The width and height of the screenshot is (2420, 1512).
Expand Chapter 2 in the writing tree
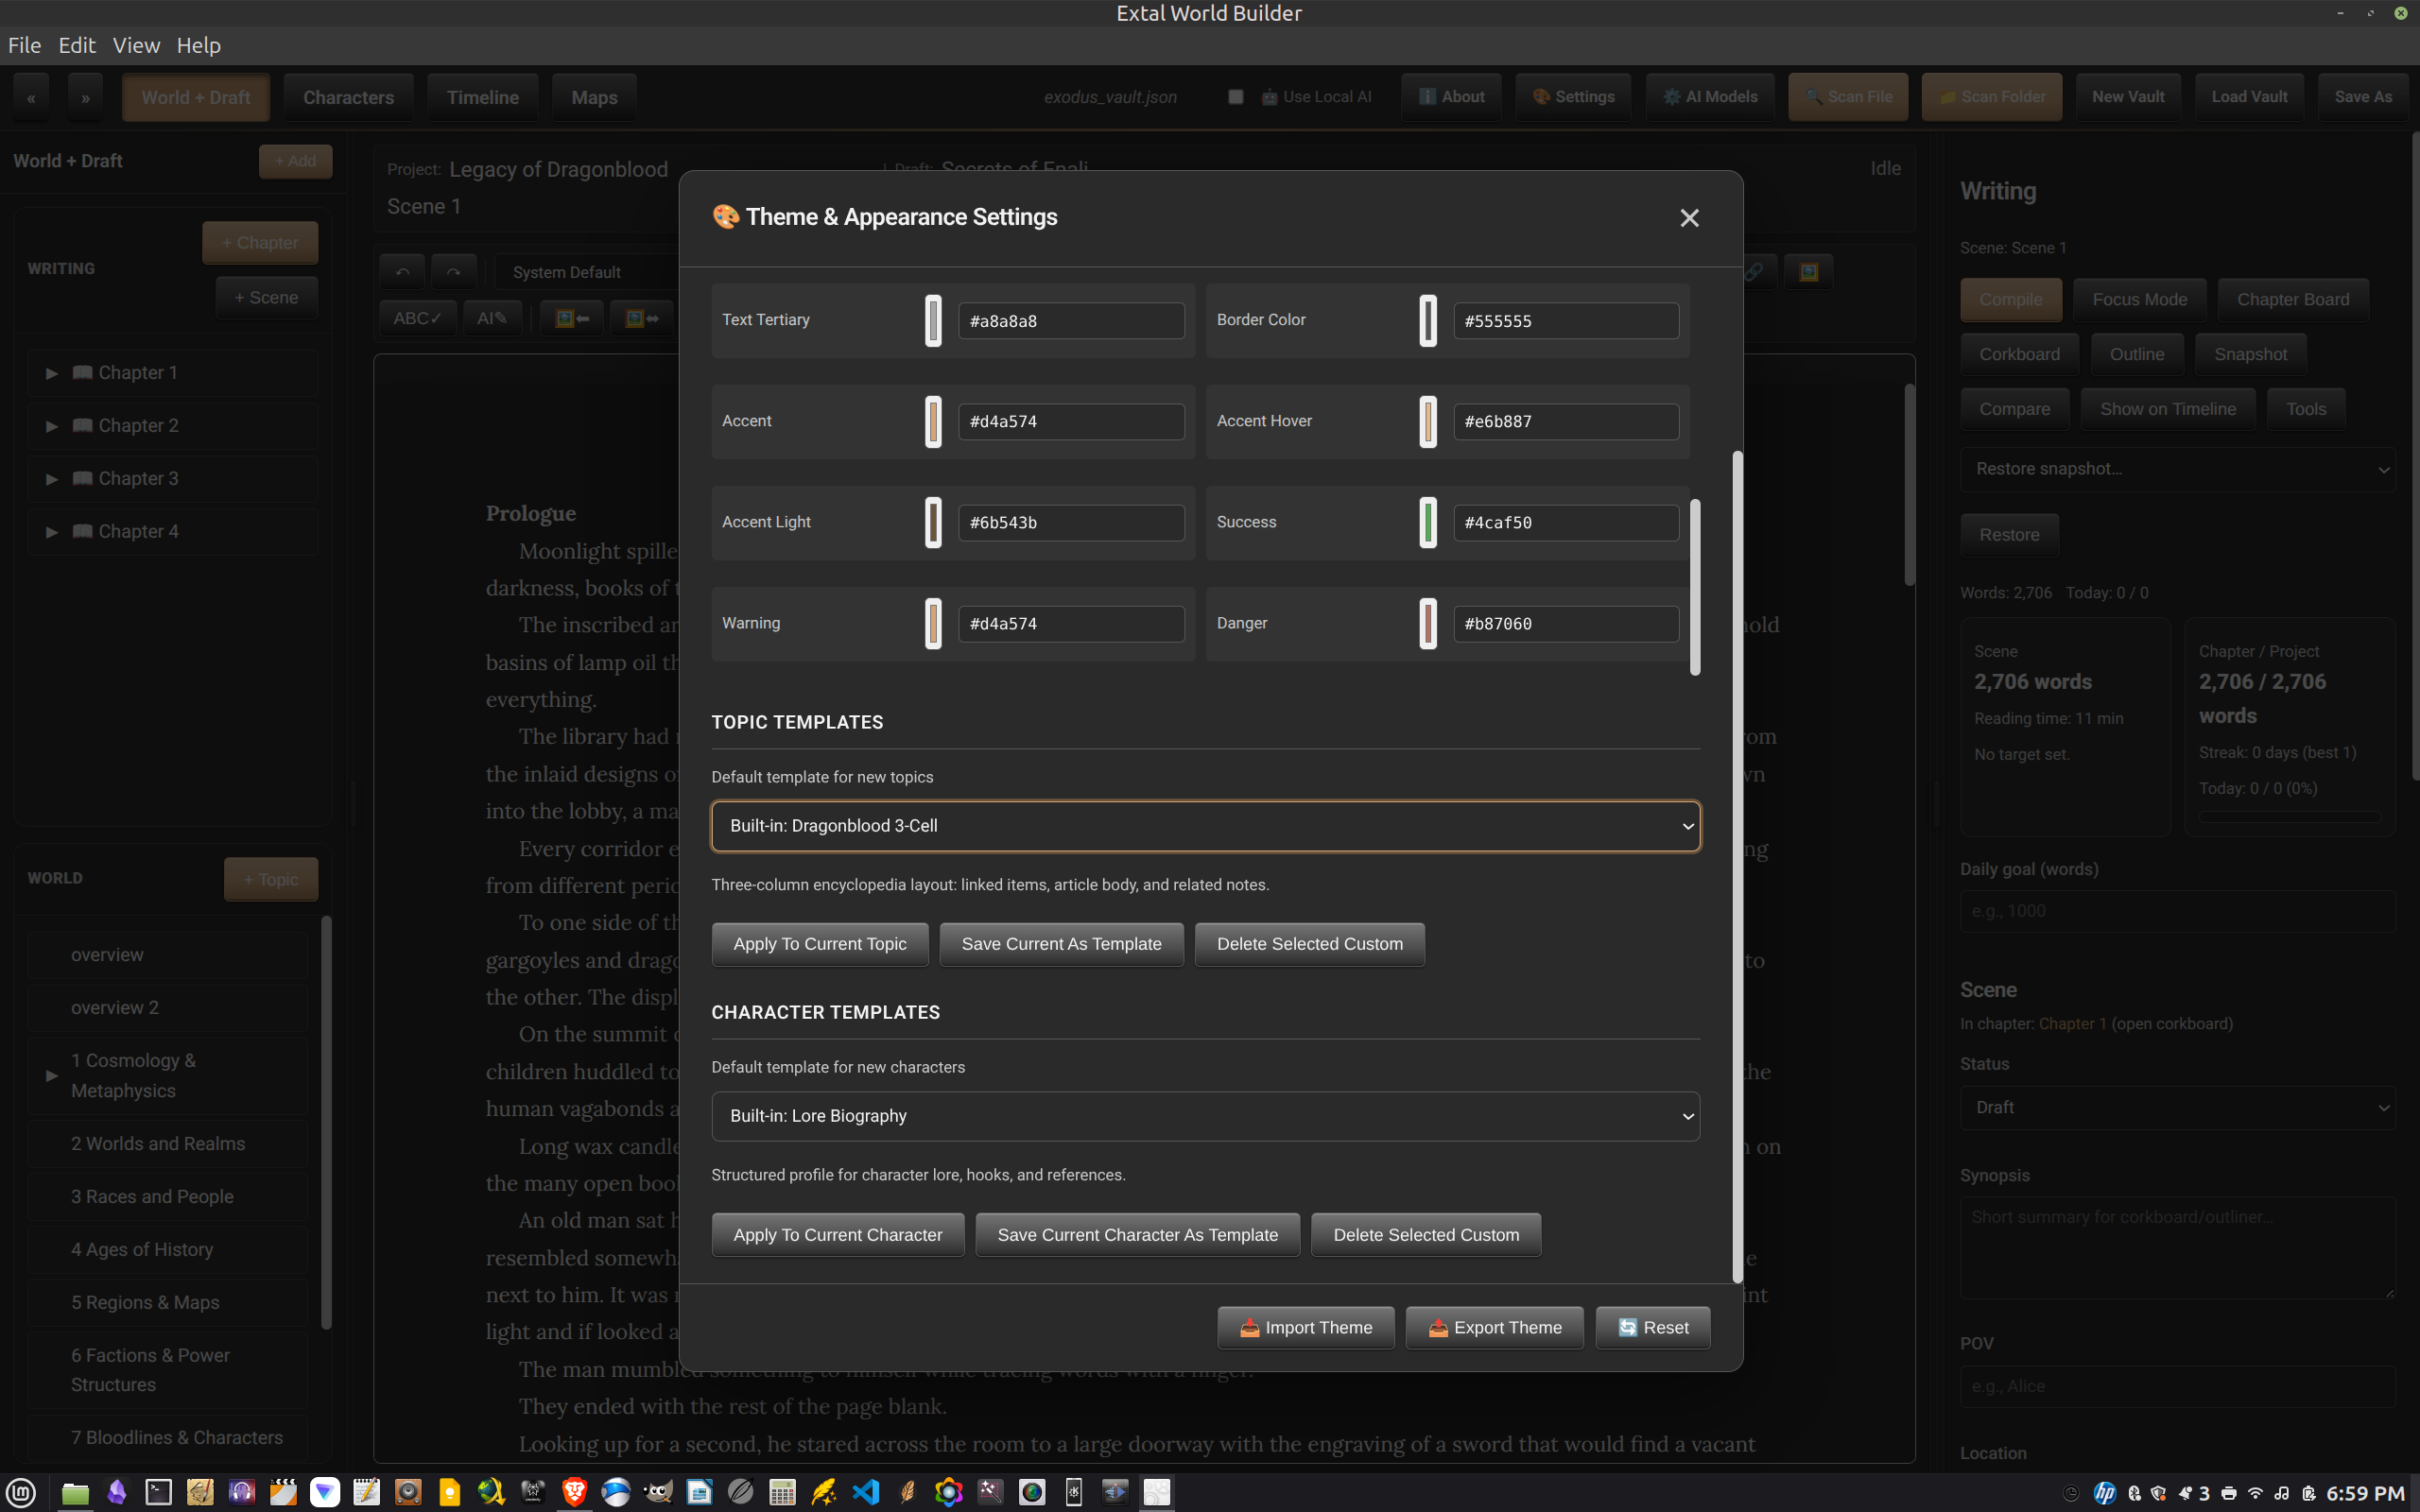coord(51,426)
